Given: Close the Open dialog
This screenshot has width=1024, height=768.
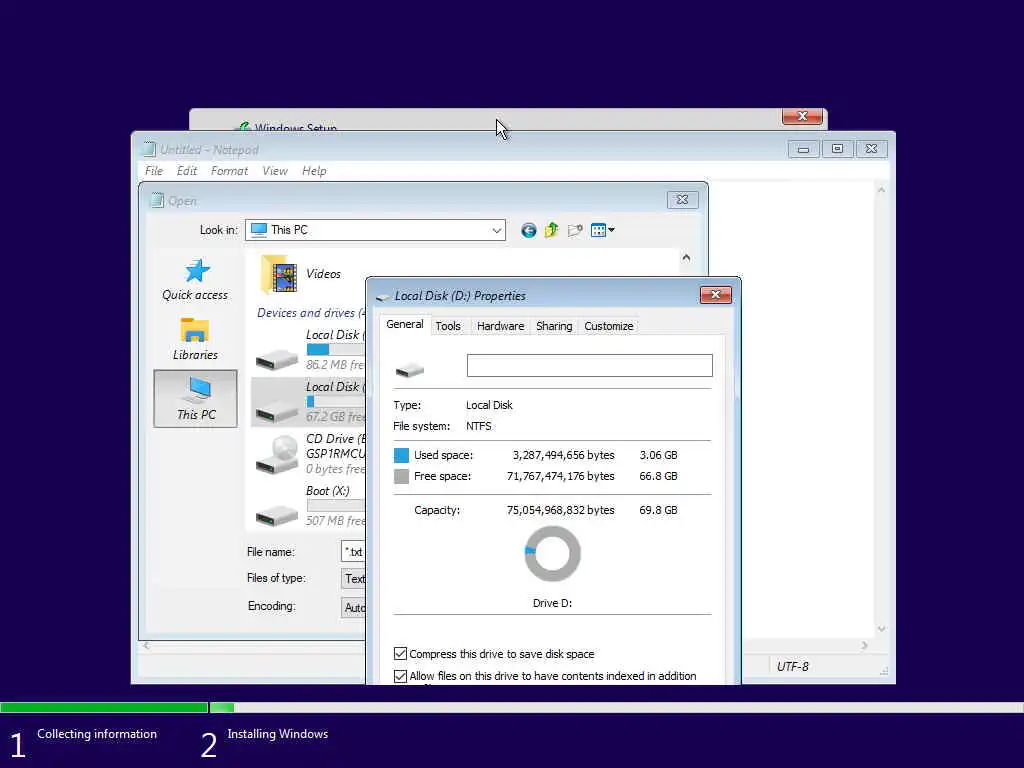Looking at the screenshot, I should coord(682,200).
